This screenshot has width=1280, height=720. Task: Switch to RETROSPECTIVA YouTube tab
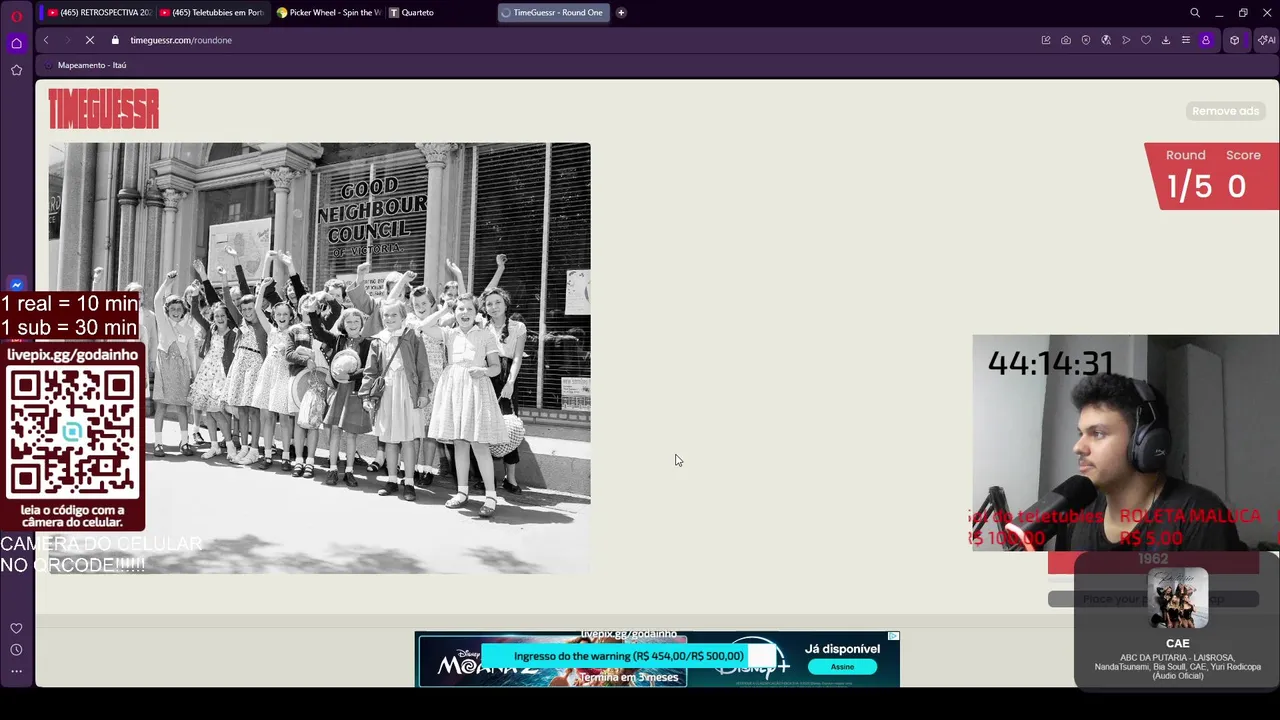click(x=99, y=13)
